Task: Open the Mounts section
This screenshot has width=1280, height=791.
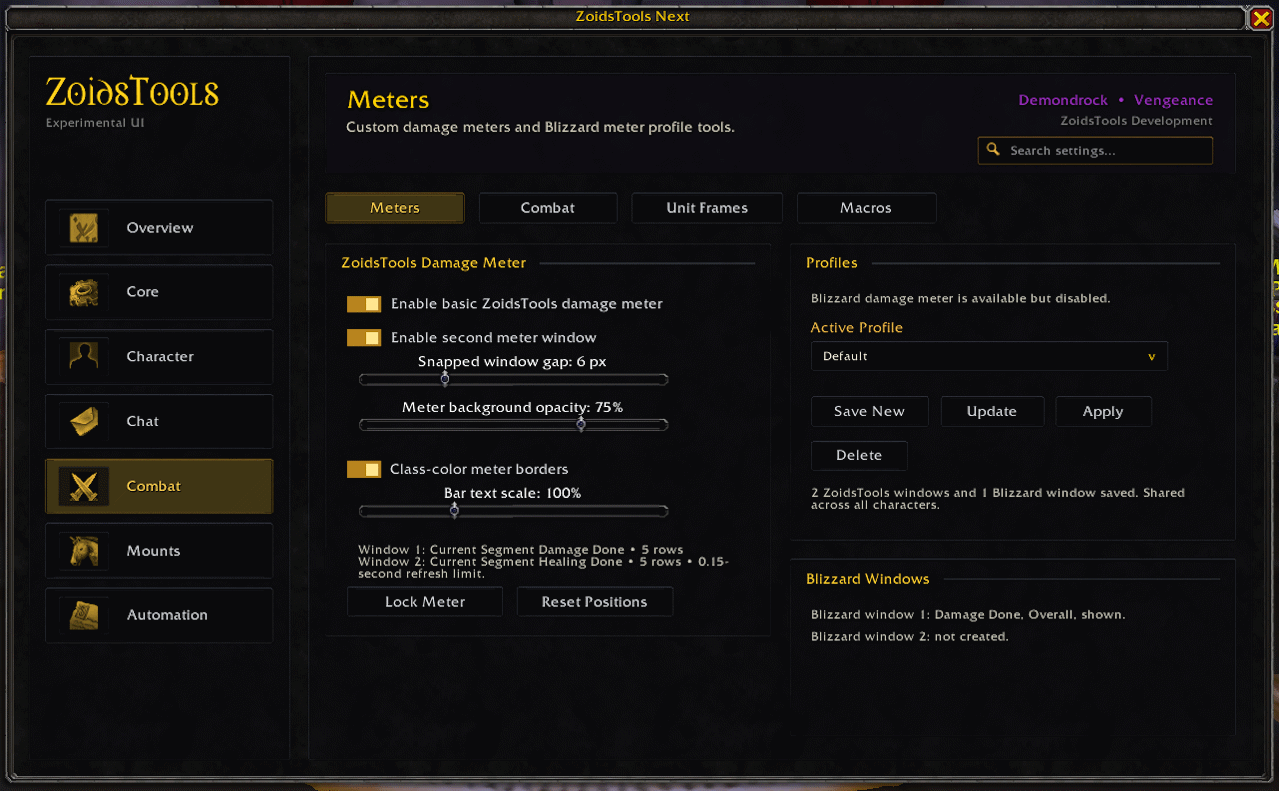Action: click(159, 551)
